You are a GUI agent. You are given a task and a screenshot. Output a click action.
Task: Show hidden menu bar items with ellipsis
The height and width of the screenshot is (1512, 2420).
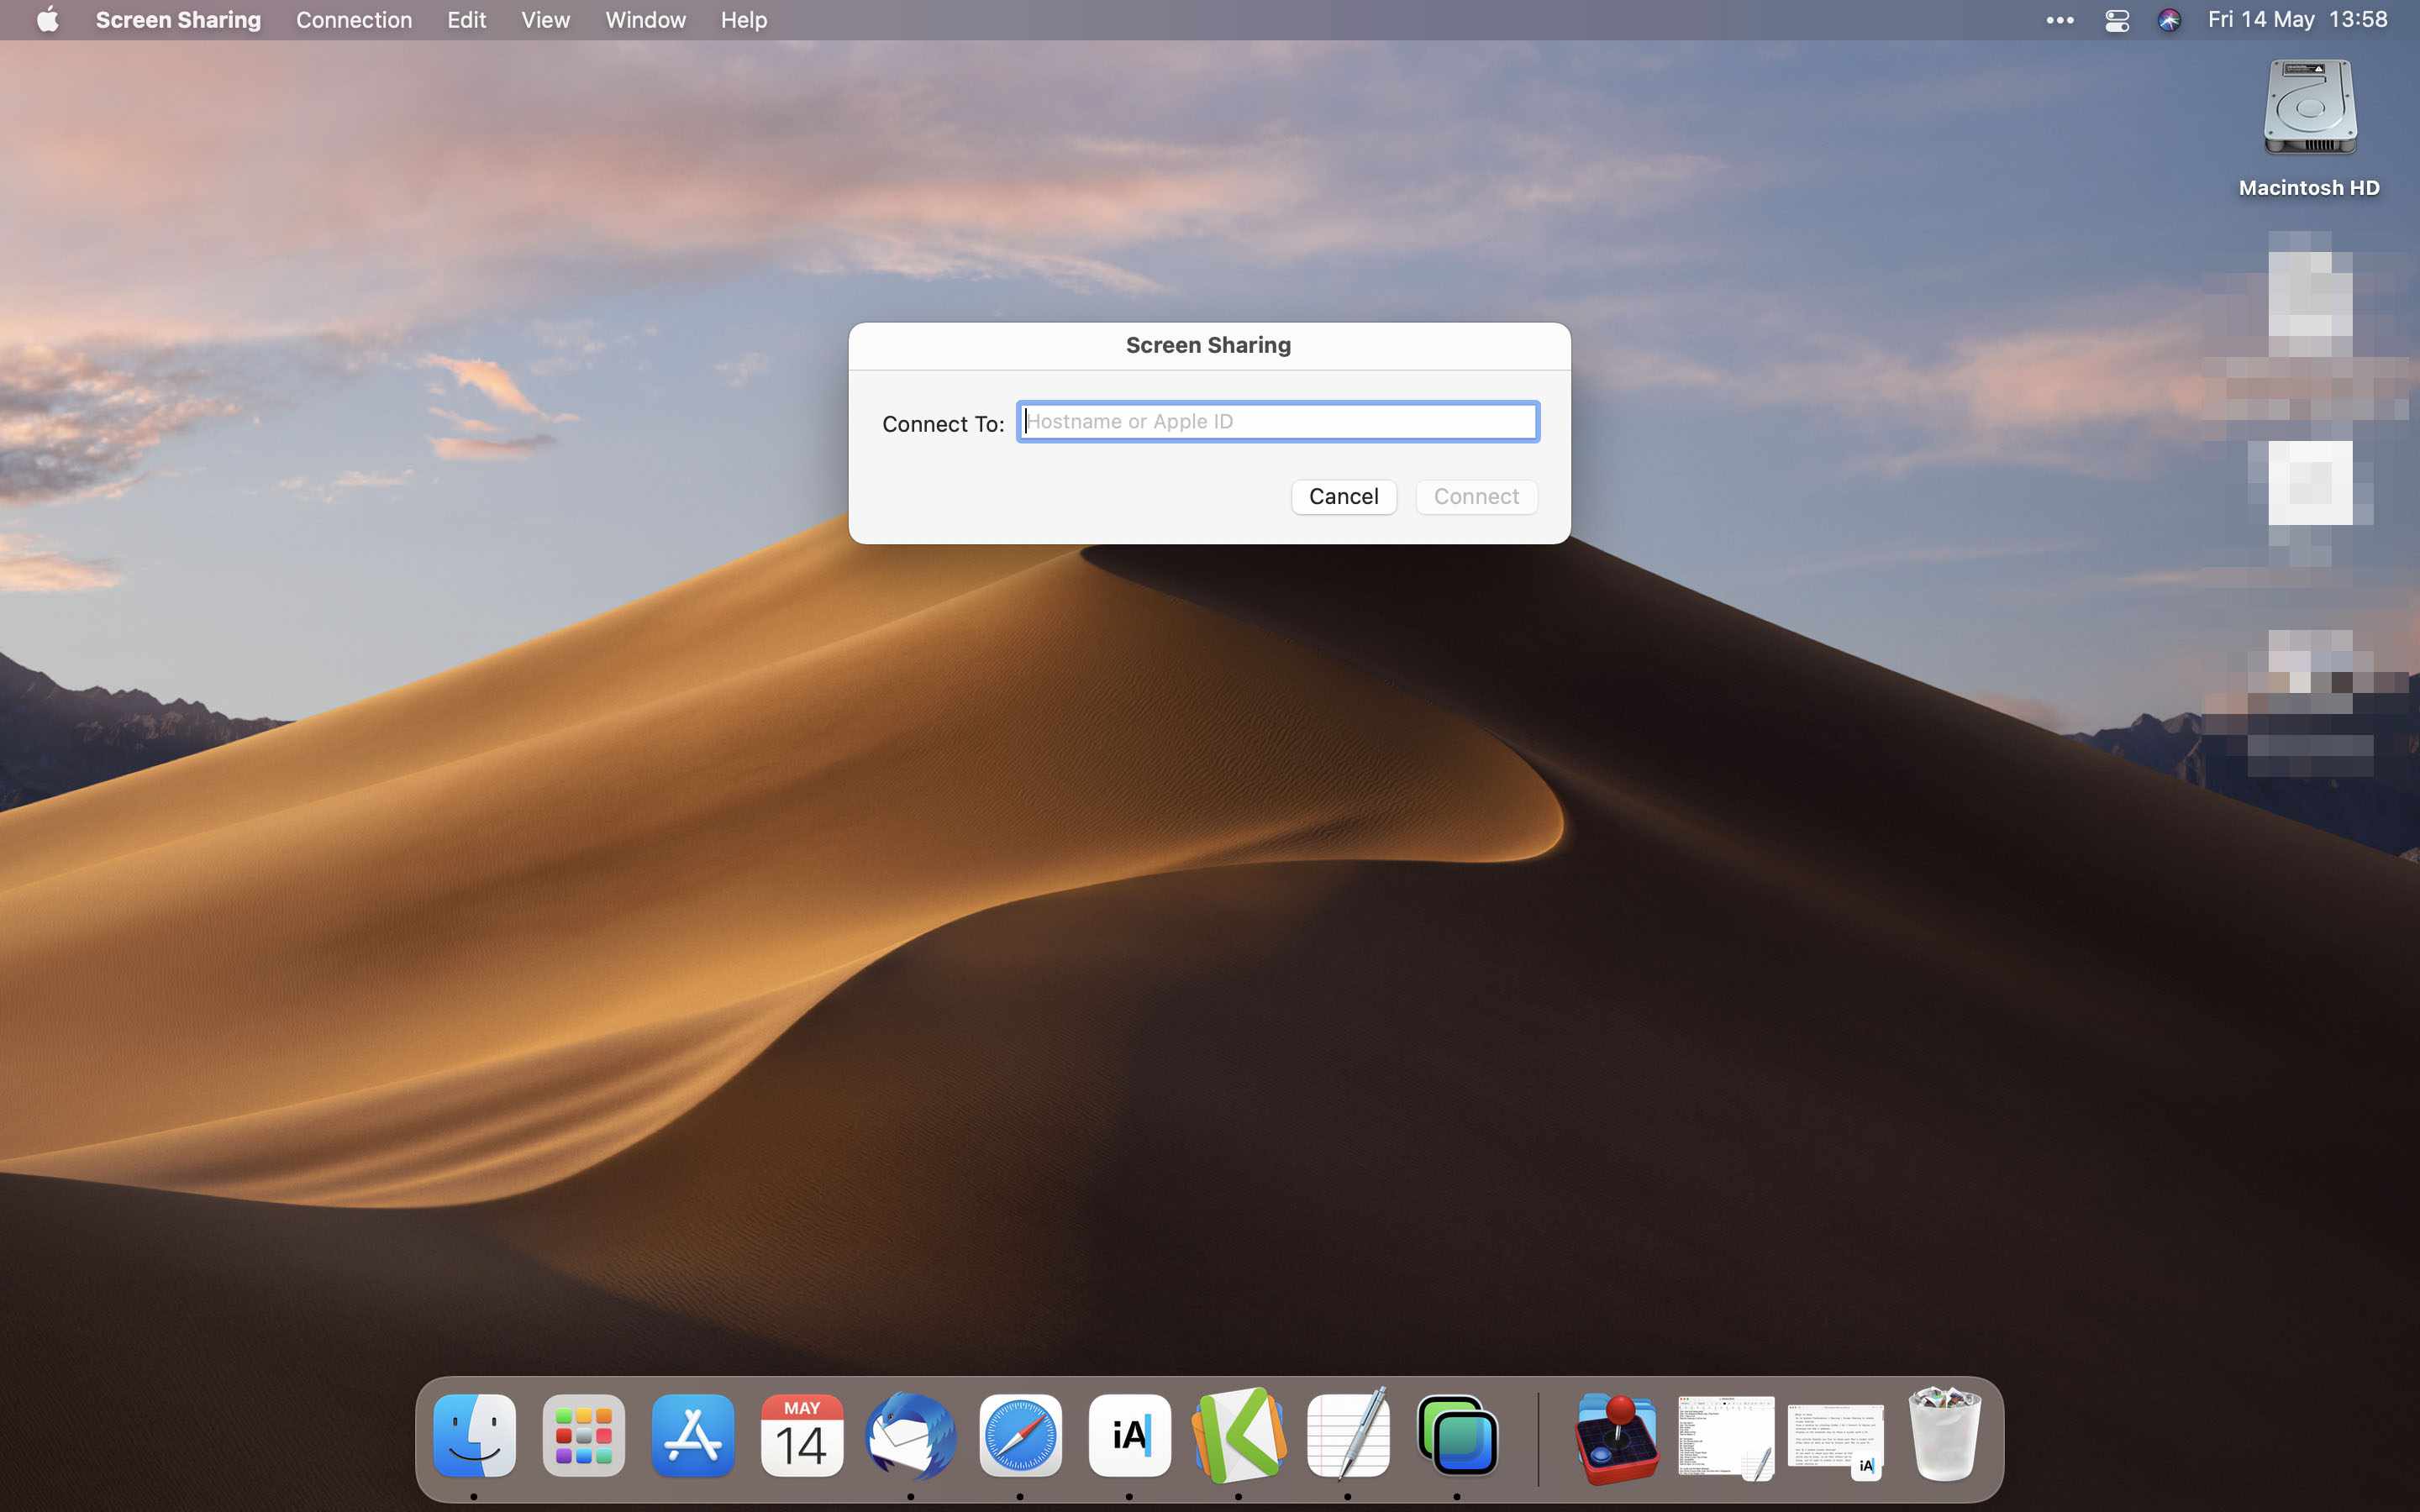pyautogui.click(x=2060, y=20)
